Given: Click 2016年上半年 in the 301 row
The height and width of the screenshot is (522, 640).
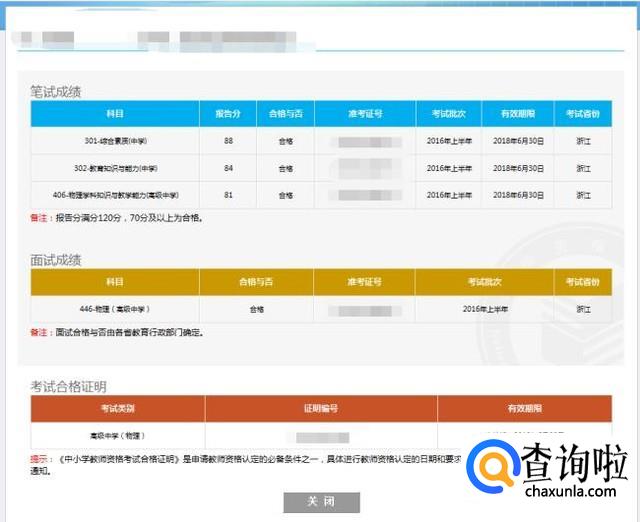Looking at the screenshot, I should coord(449,141).
